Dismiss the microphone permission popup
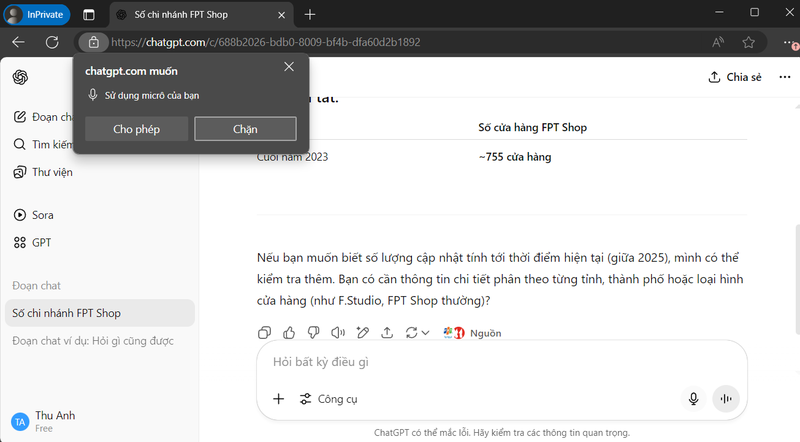This screenshot has width=800, height=442. click(289, 67)
